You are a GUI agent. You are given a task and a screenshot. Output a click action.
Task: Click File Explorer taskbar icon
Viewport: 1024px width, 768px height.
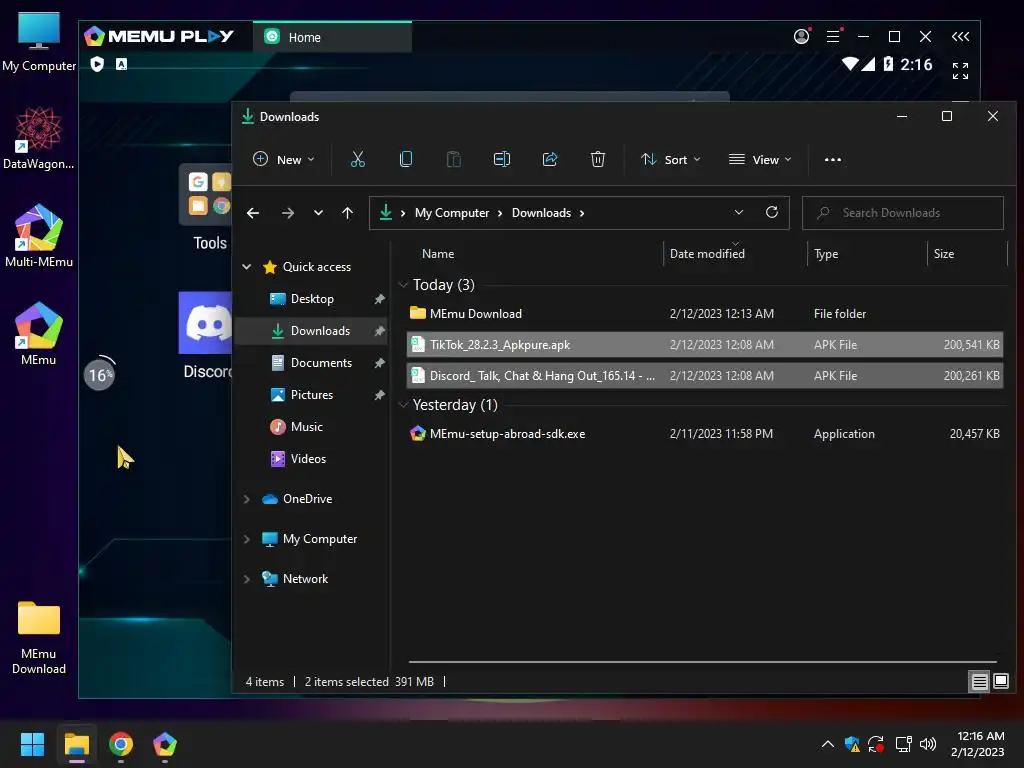click(76, 744)
